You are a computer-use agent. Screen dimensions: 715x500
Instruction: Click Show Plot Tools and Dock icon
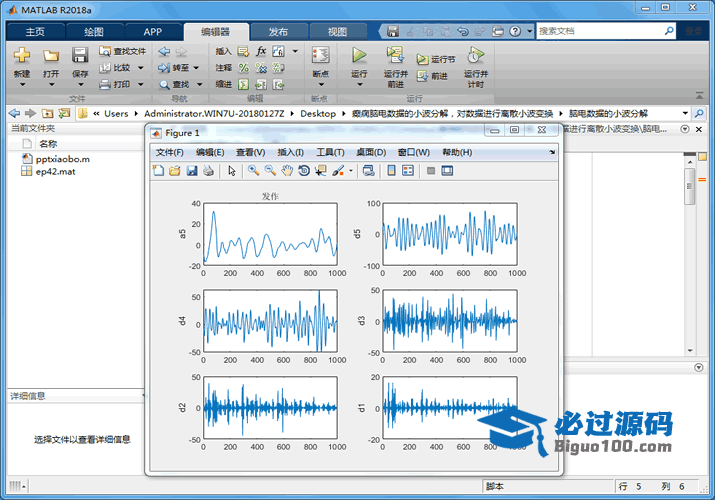[x=447, y=171]
